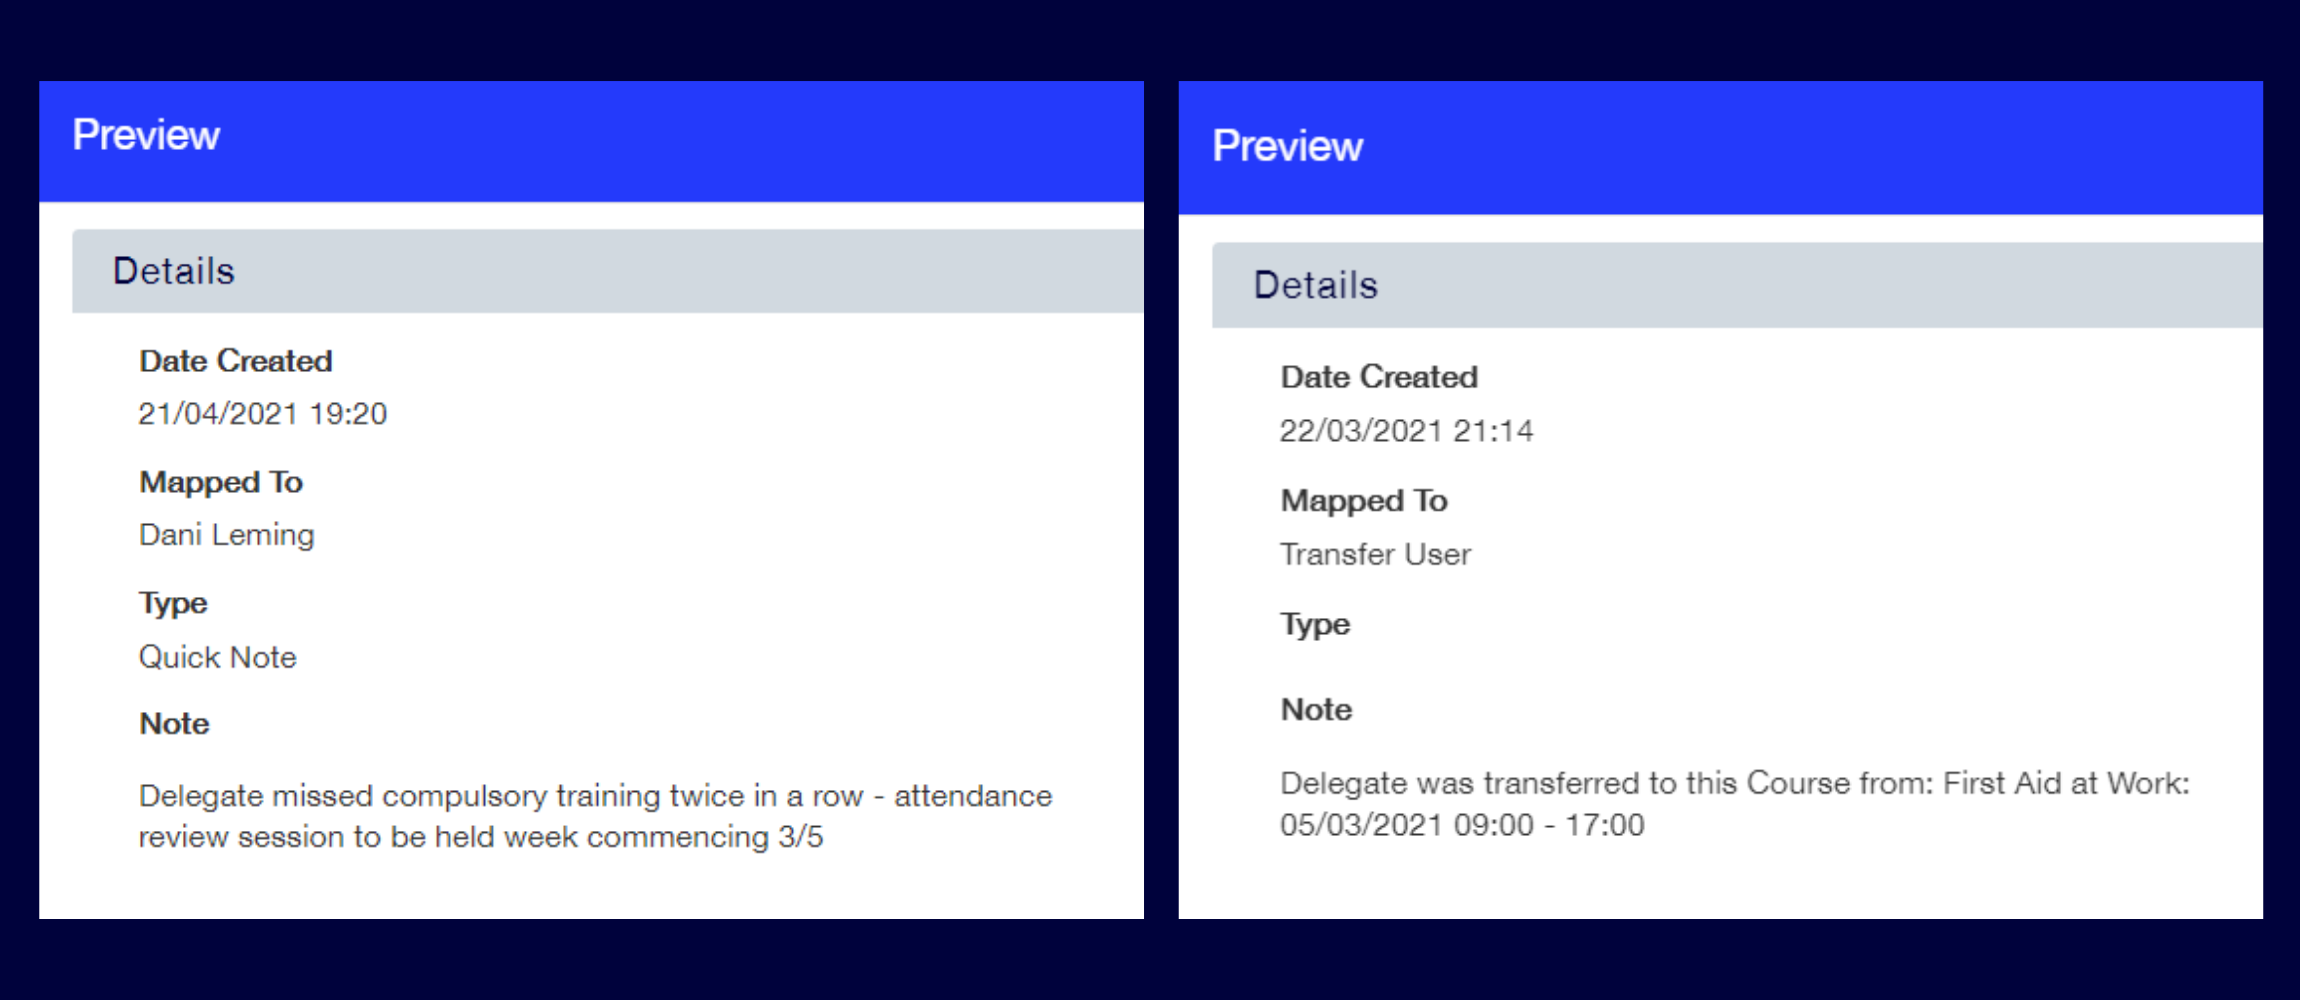Screen dimensions: 2300x1000
Task: Select the Dani Leming mapped user
Action: click(x=226, y=535)
